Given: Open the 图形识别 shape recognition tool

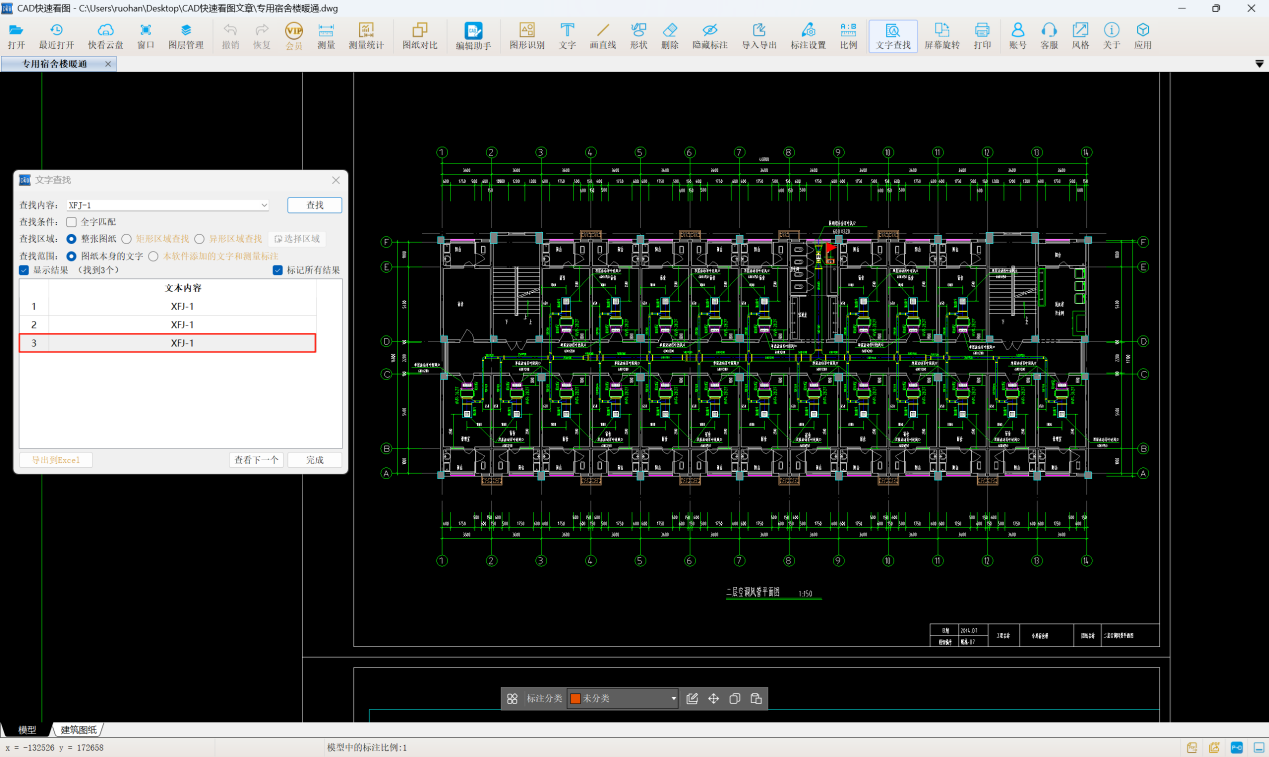Looking at the screenshot, I should click(x=526, y=36).
